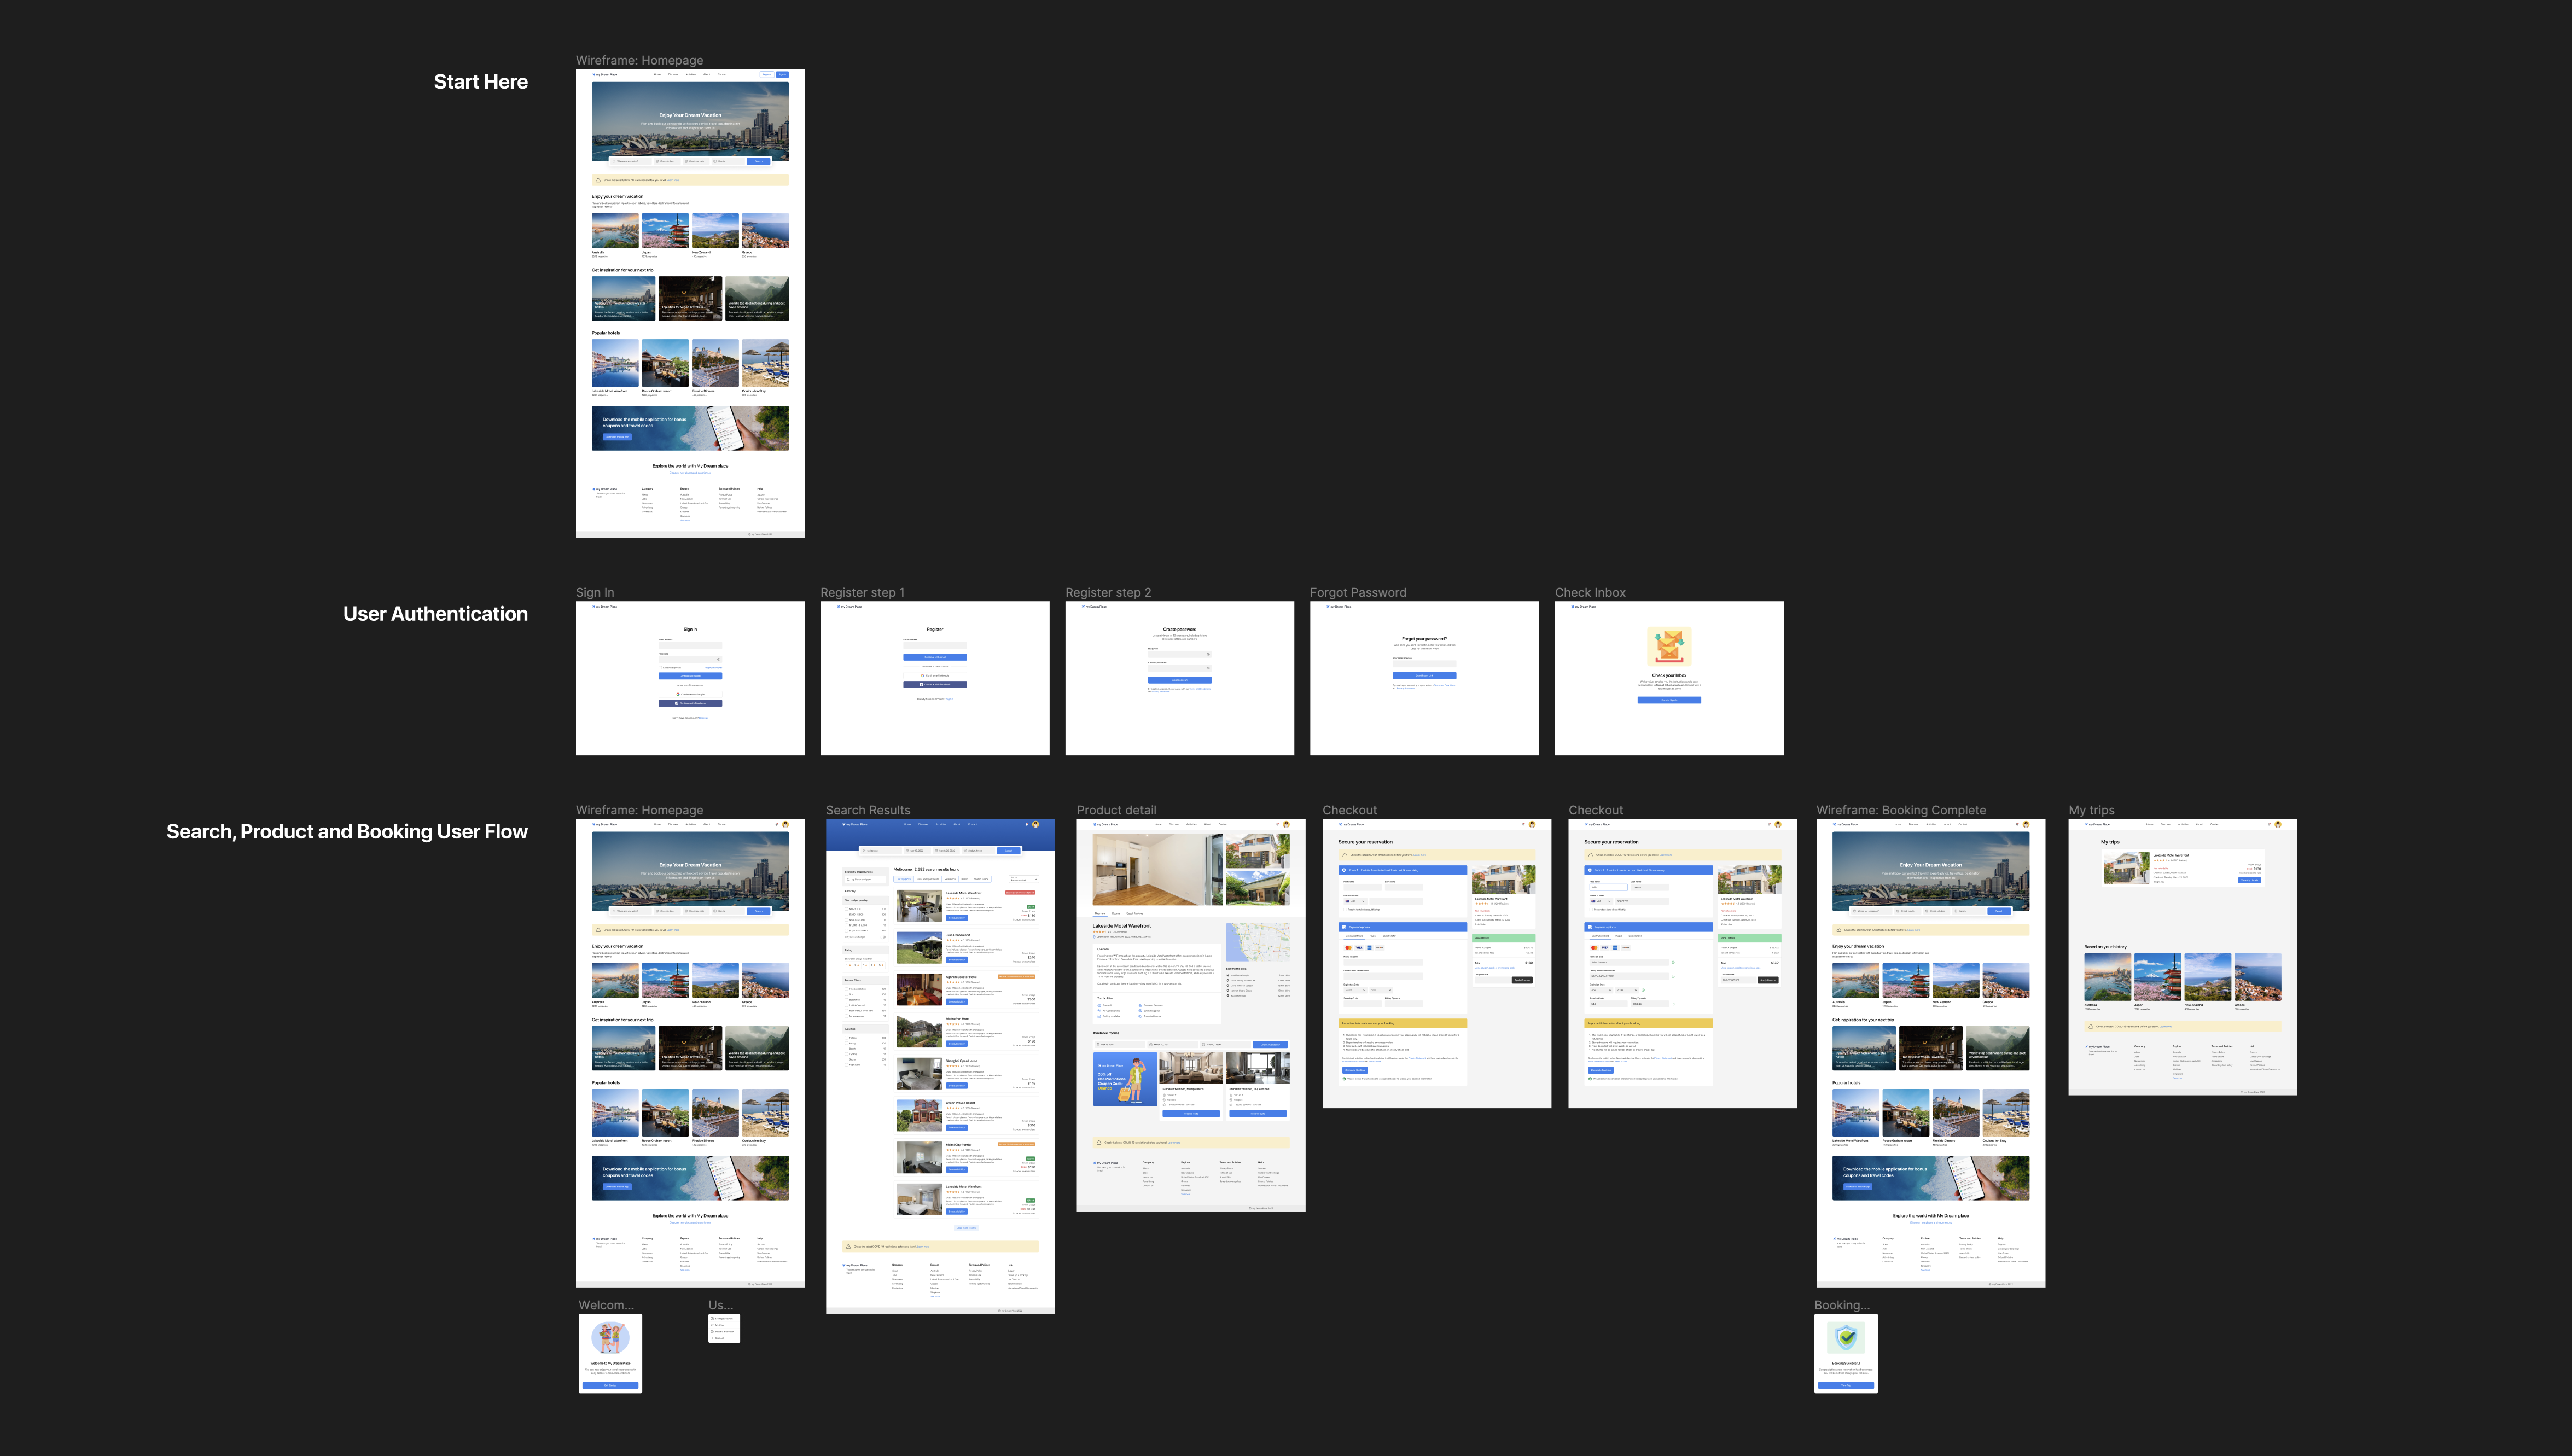Click the envelope illustration in Check Inbox frame
The width and height of the screenshot is (2572, 1456).
[1669, 646]
